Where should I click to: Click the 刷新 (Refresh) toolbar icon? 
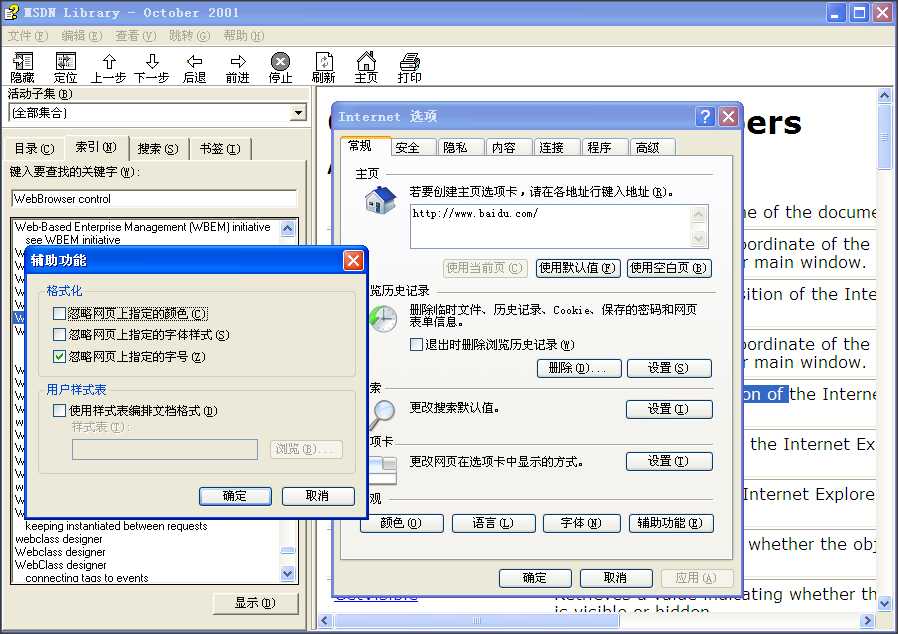tap(324, 68)
